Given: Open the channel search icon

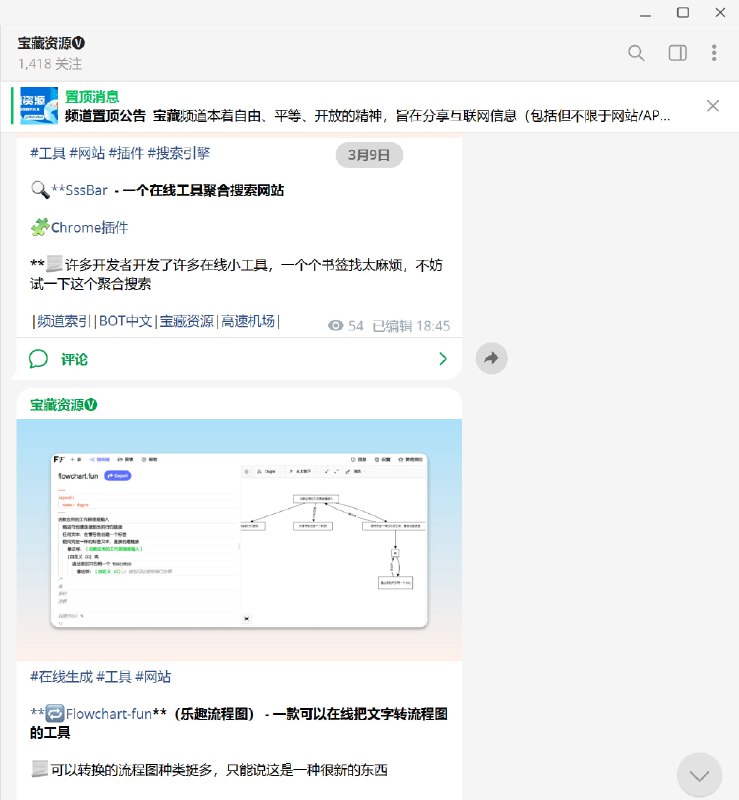Looking at the screenshot, I should click(636, 53).
